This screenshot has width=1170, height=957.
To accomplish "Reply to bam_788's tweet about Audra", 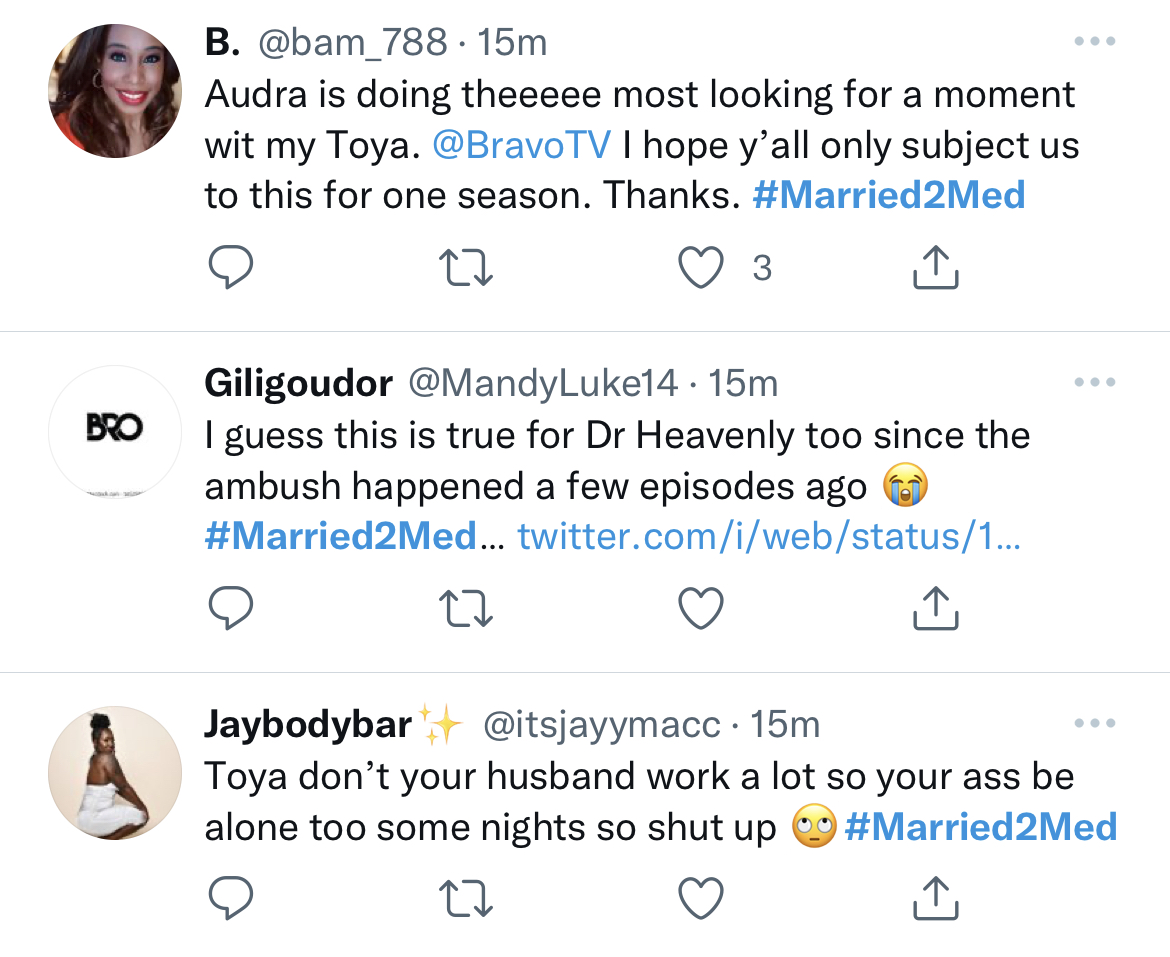I will (x=231, y=266).
